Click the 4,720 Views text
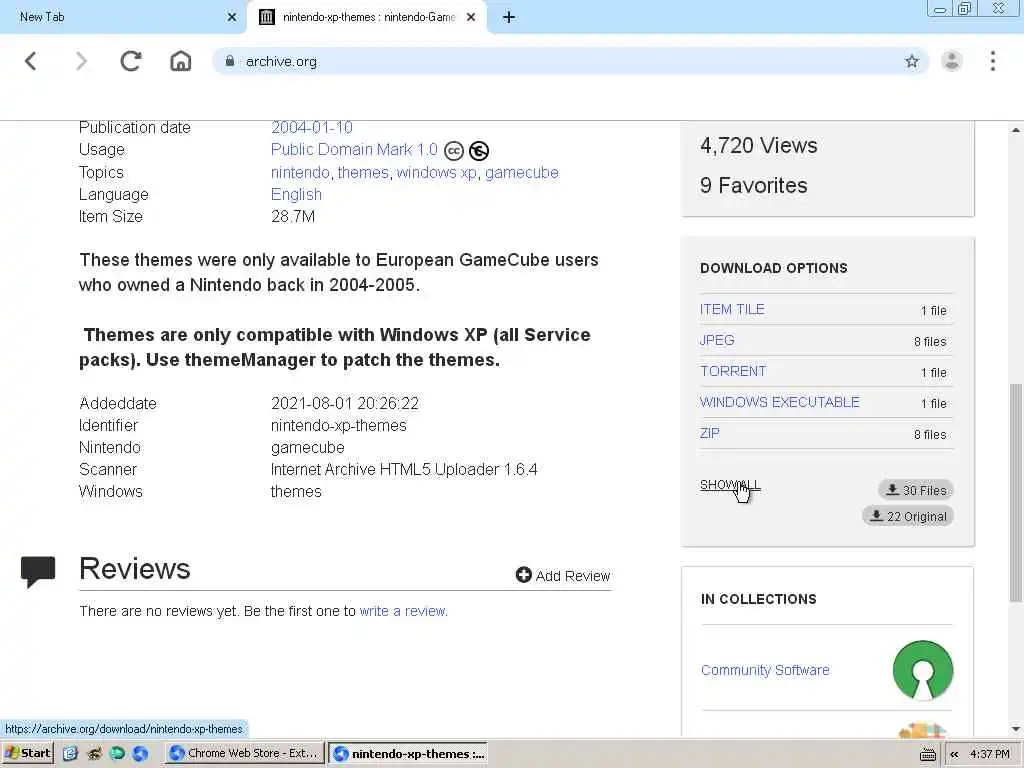Image resolution: width=1024 pixels, height=768 pixels. pos(758,146)
